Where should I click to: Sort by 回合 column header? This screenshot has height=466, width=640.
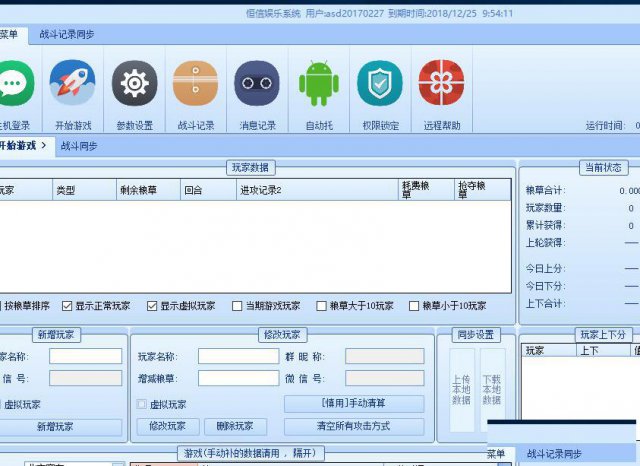(209, 190)
